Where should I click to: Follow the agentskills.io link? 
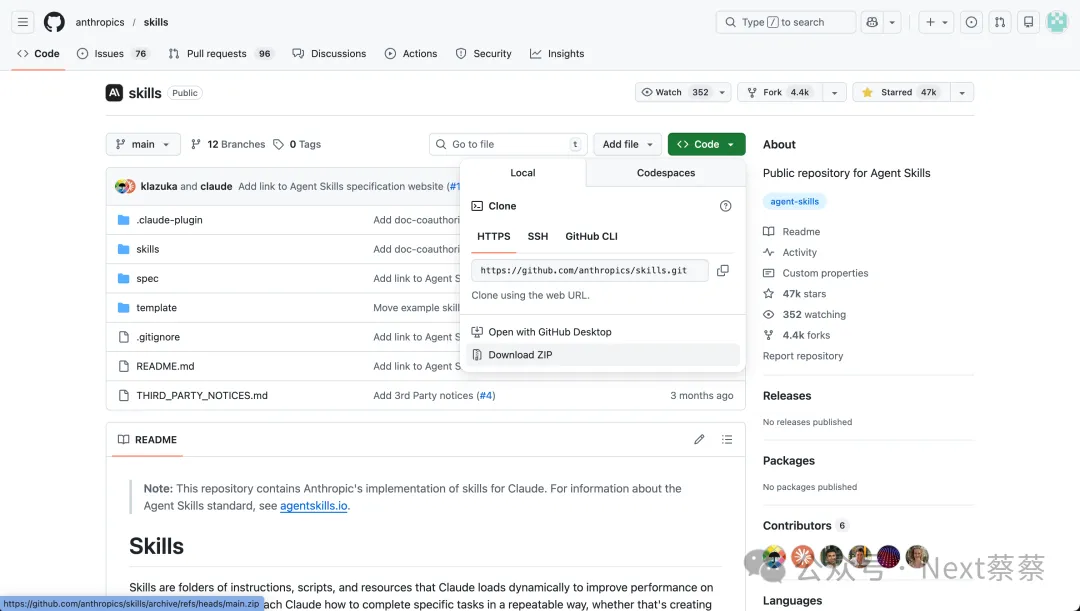pyautogui.click(x=313, y=506)
